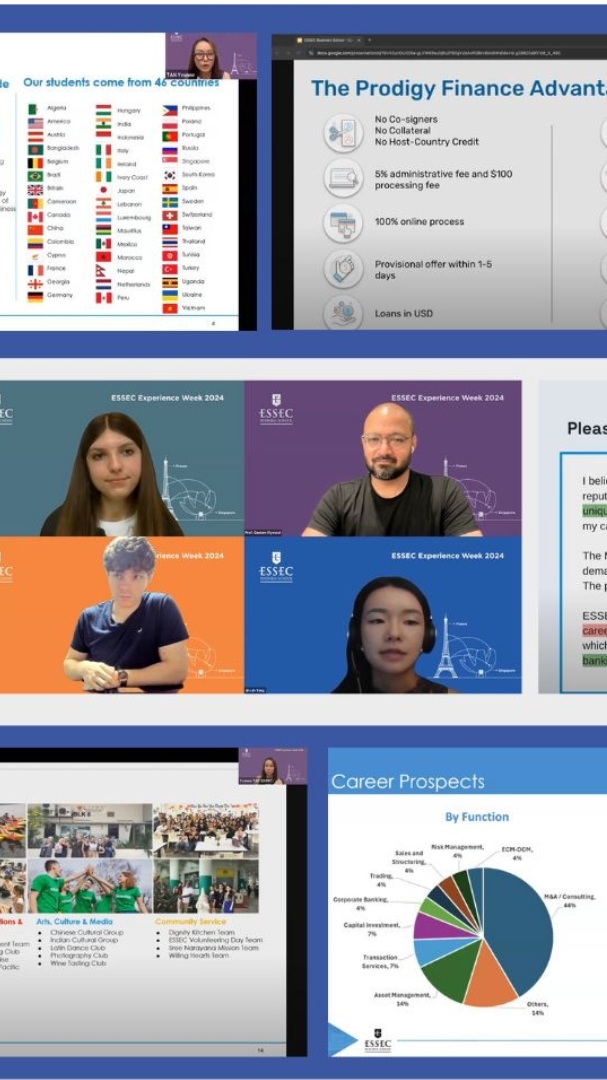This screenshot has width=607, height=1080.
Task: Click the Peru flag icon
Action: 103,298
